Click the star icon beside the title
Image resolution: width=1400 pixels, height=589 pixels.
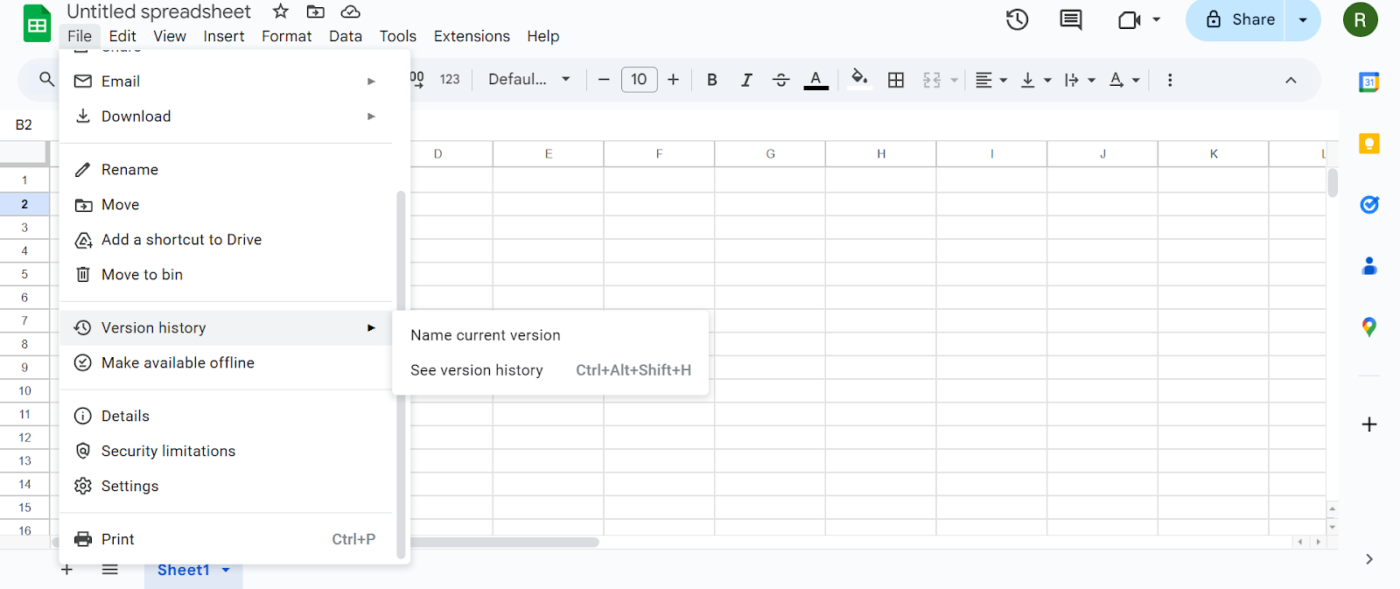click(281, 12)
